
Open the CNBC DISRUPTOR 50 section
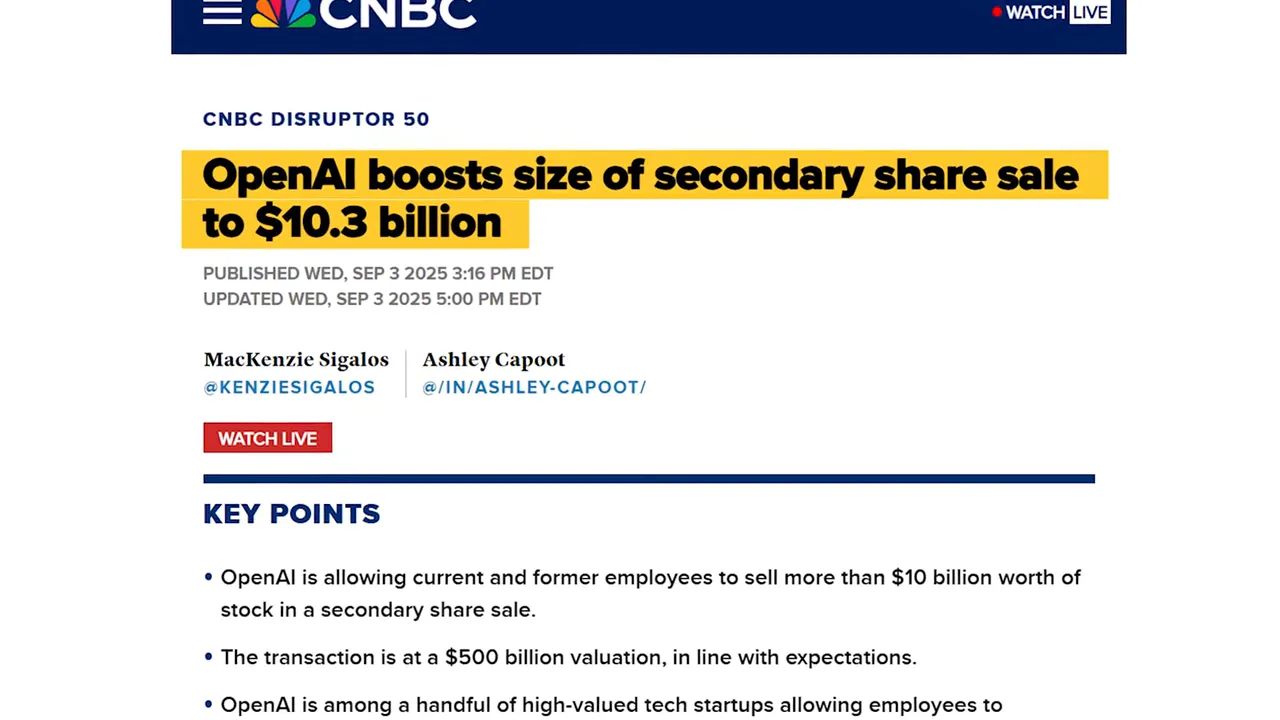click(316, 118)
